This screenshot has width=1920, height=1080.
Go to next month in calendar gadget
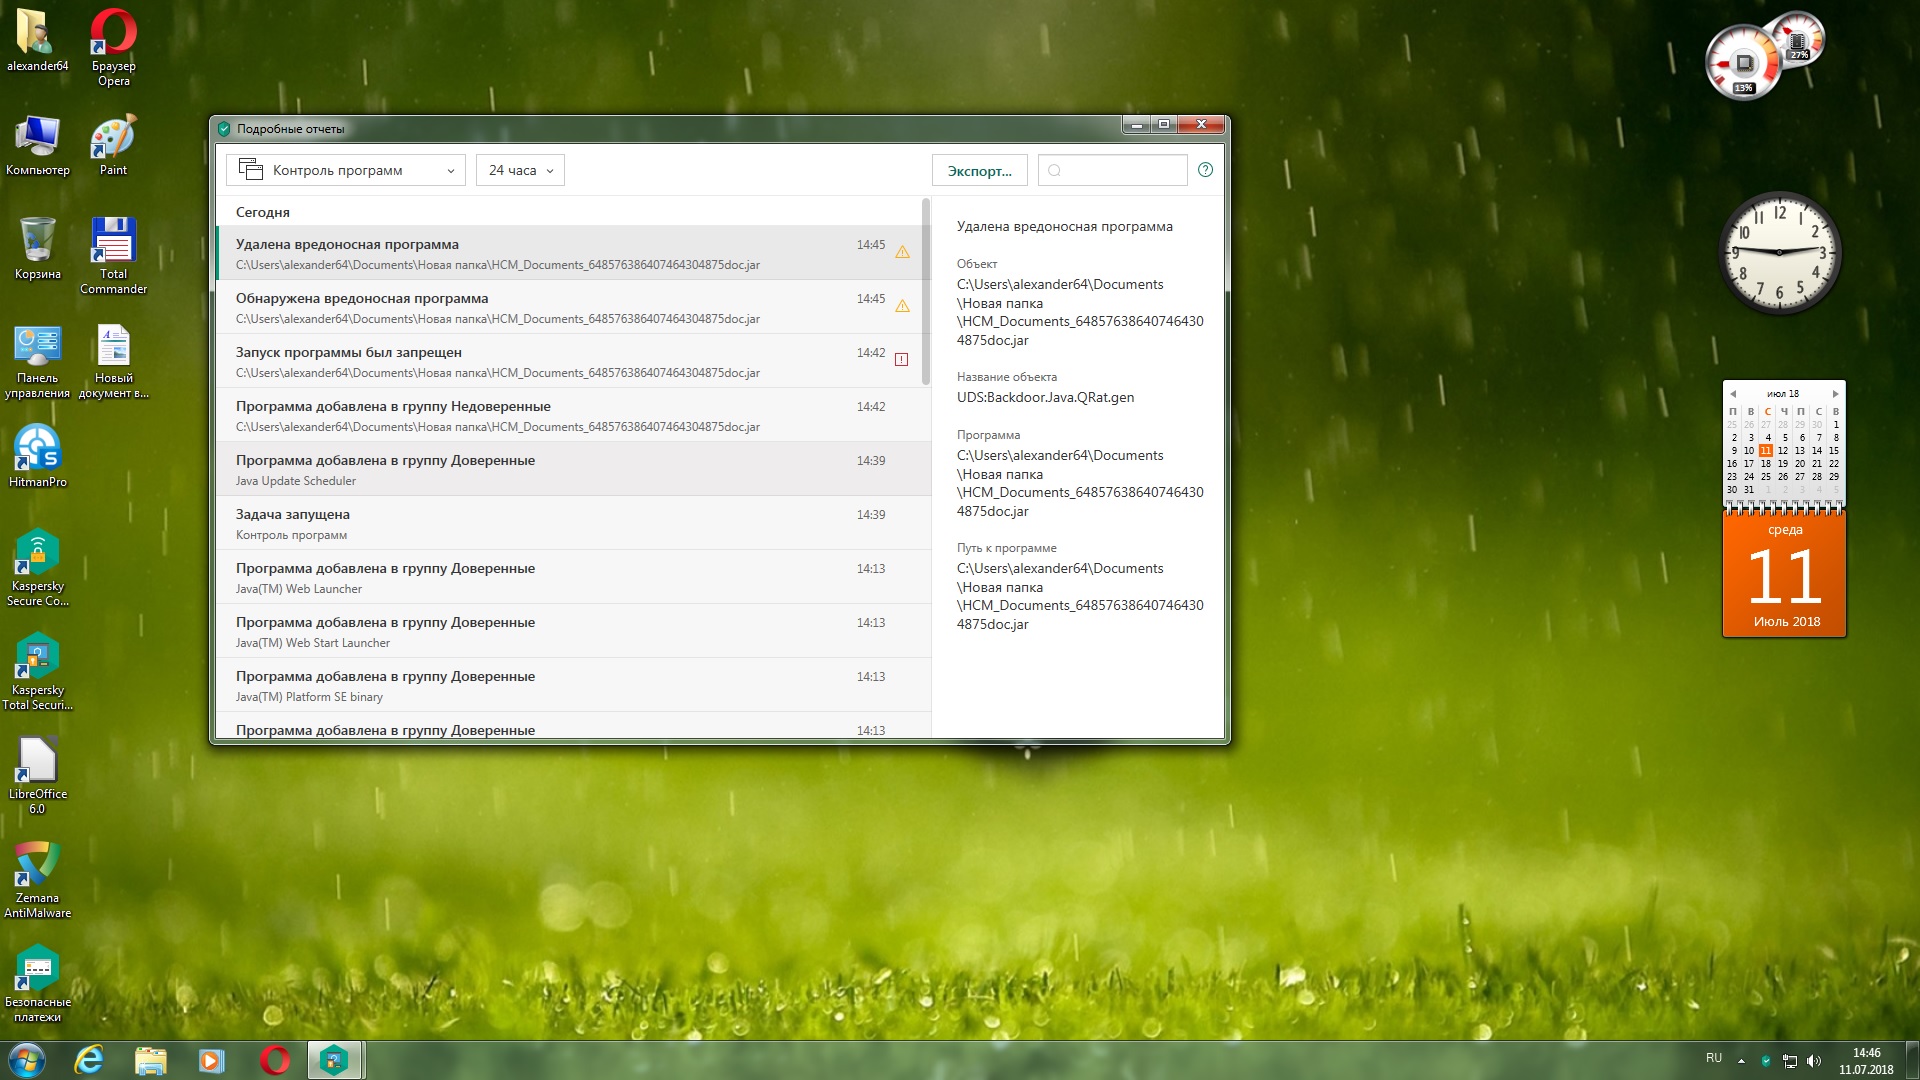tap(1835, 394)
